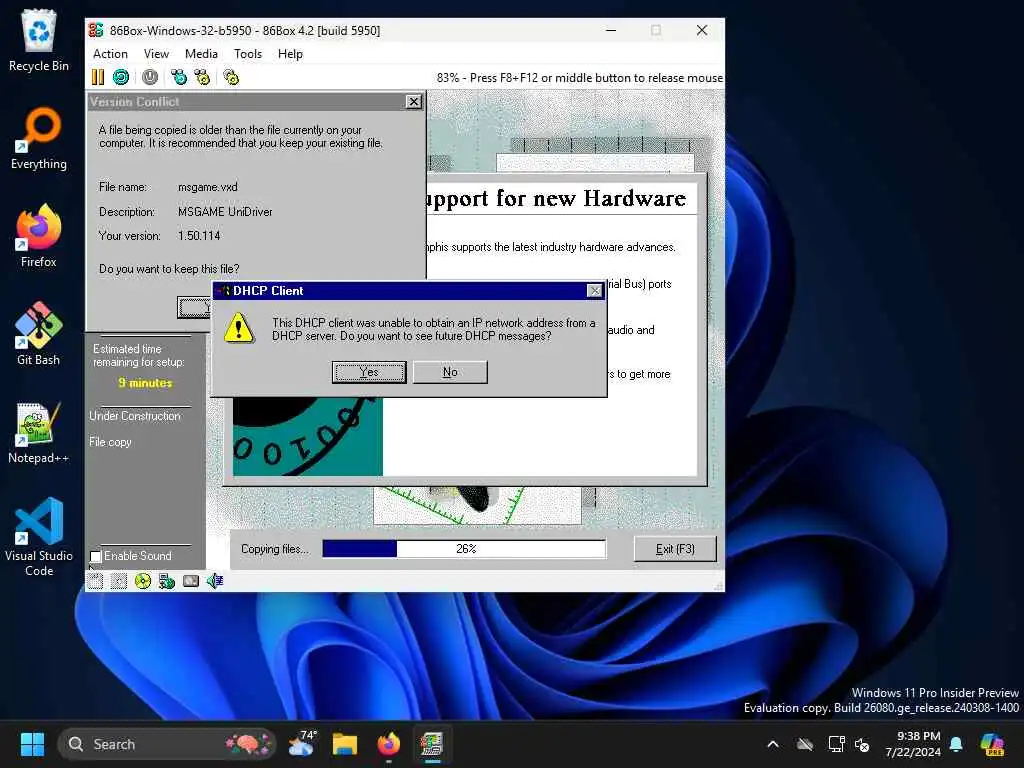This screenshot has width=1024, height=768.
Task: Open Firefox from the taskbar
Action: tap(389, 744)
